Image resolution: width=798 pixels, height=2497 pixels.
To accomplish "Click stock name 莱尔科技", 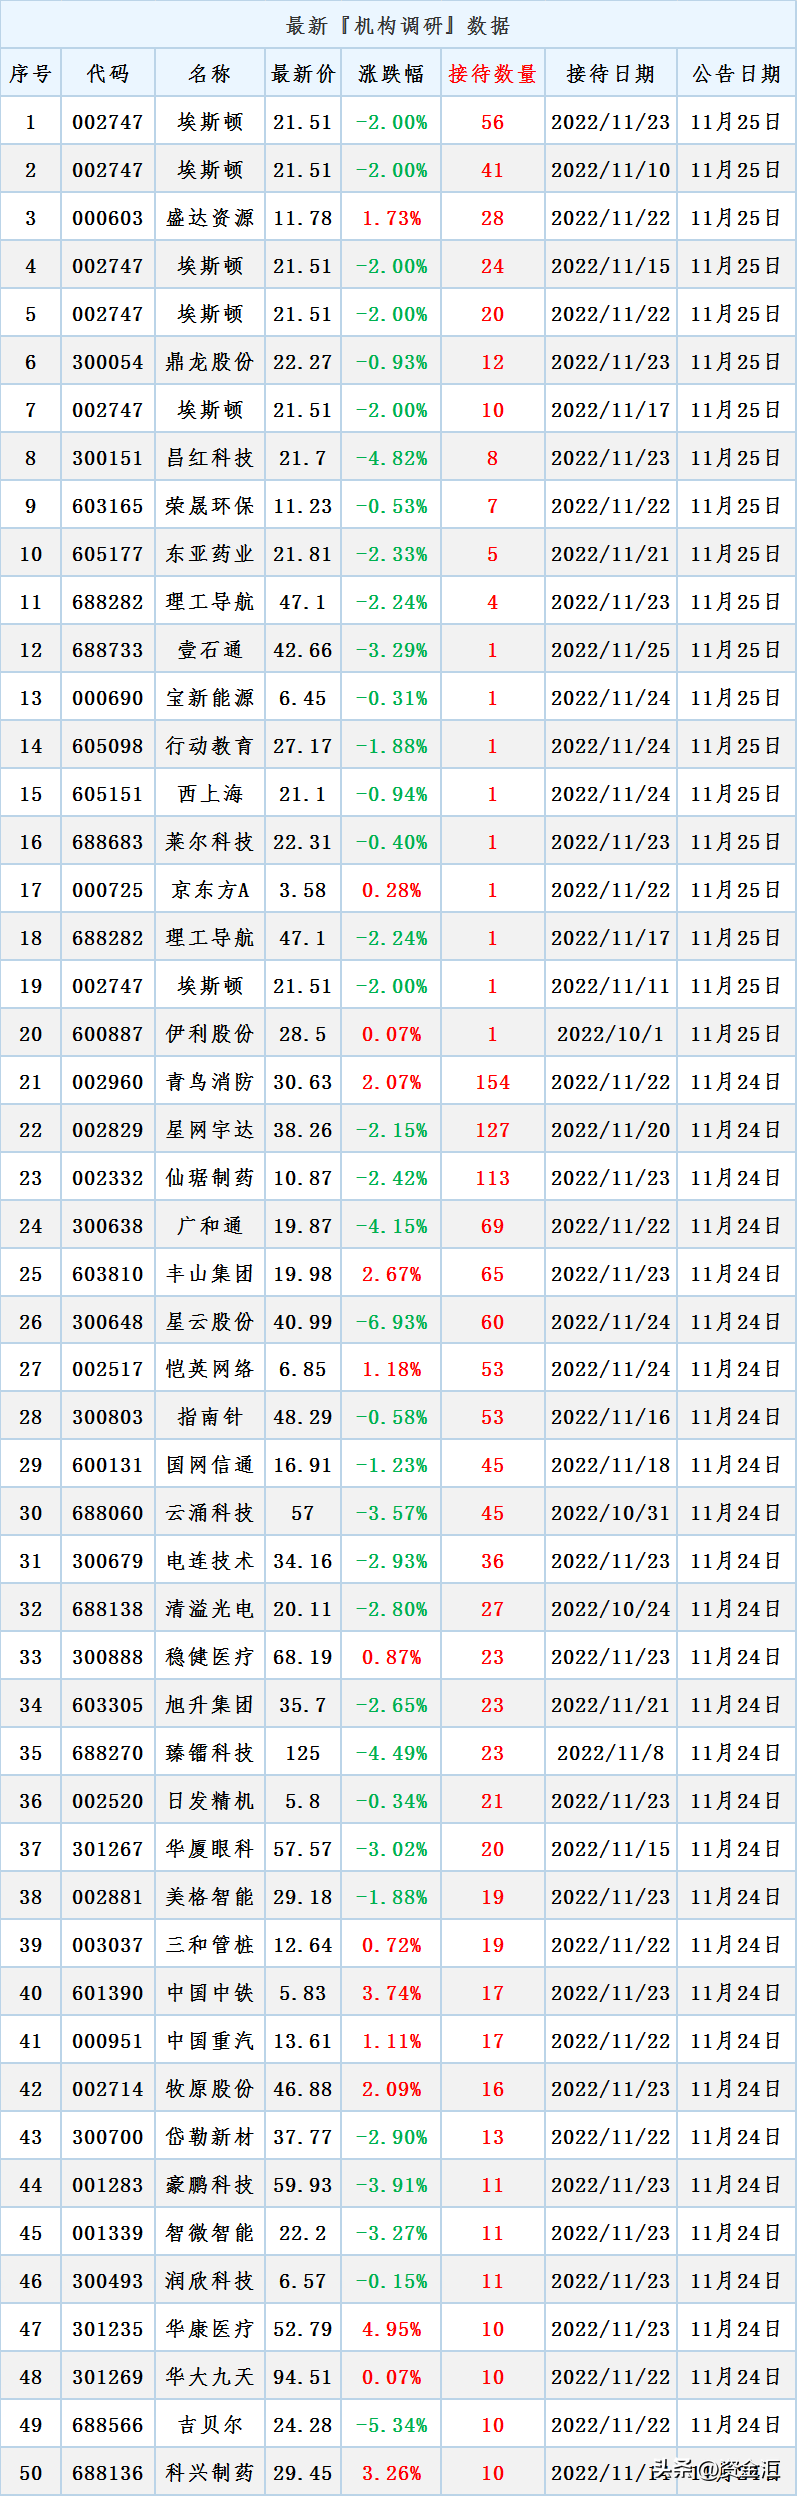I will tap(210, 842).
